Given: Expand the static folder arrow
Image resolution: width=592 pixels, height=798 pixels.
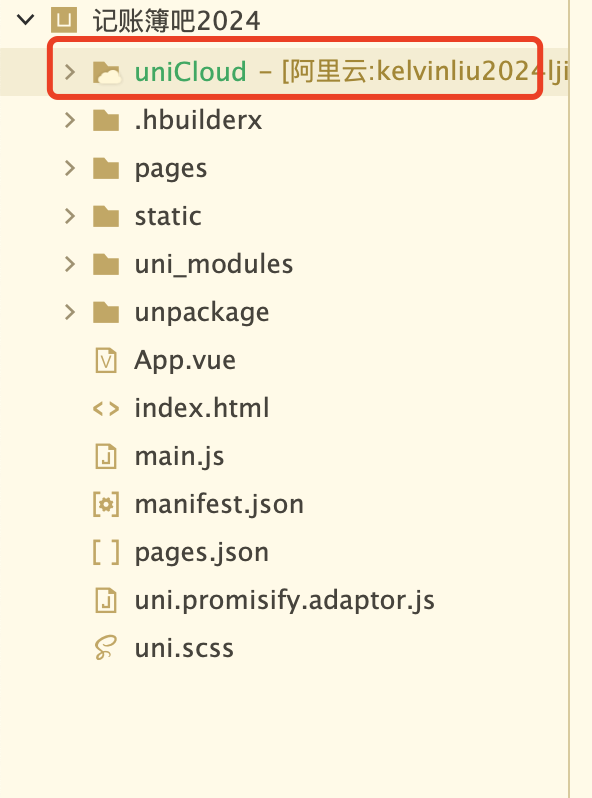Looking at the screenshot, I should pyautogui.click(x=70, y=216).
